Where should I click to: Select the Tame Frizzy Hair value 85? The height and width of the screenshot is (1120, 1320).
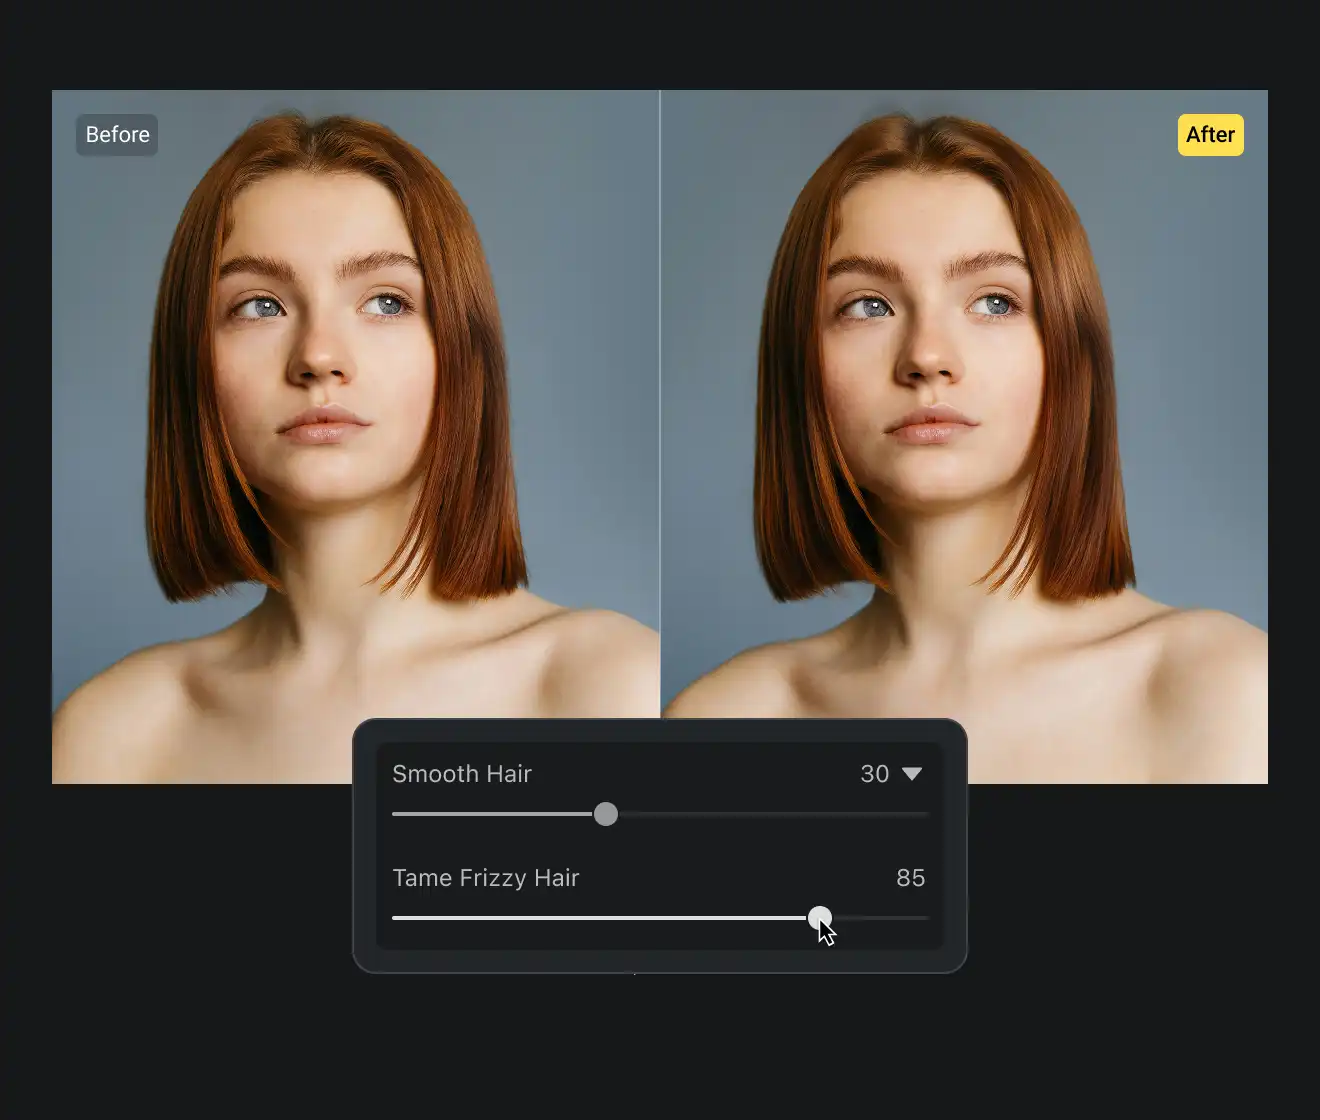(x=910, y=878)
